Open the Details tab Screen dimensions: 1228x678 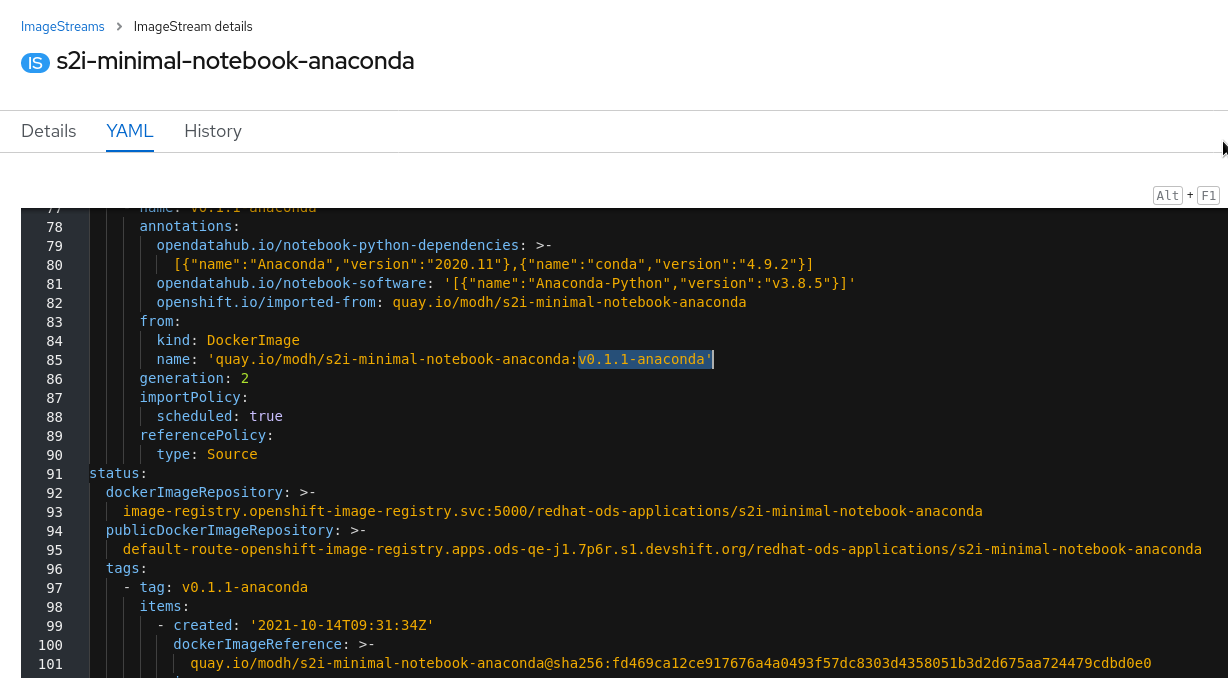pos(49,131)
